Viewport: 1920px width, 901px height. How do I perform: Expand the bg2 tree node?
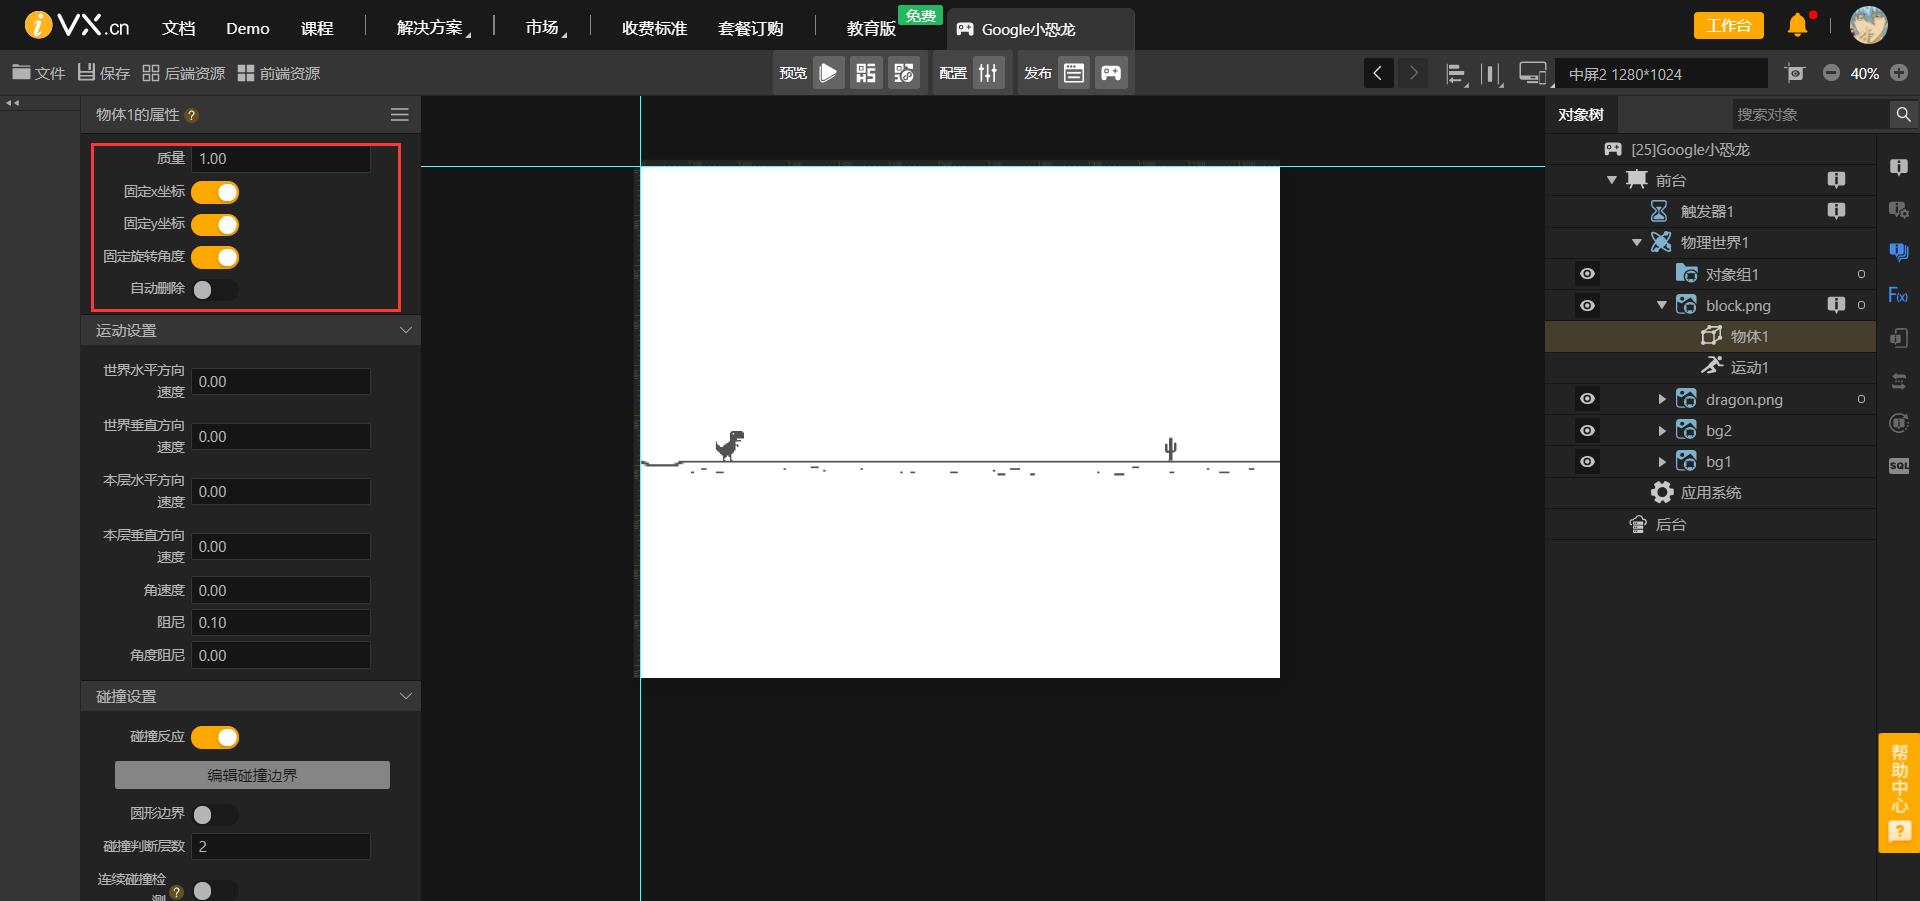click(1662, 431)
